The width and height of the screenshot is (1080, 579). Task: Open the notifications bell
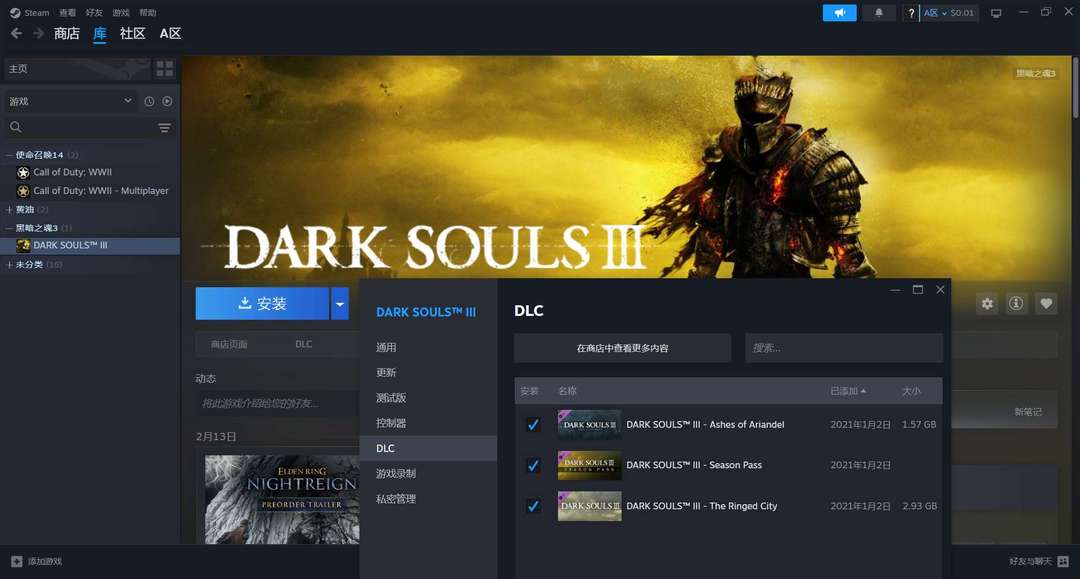(879, 12)
